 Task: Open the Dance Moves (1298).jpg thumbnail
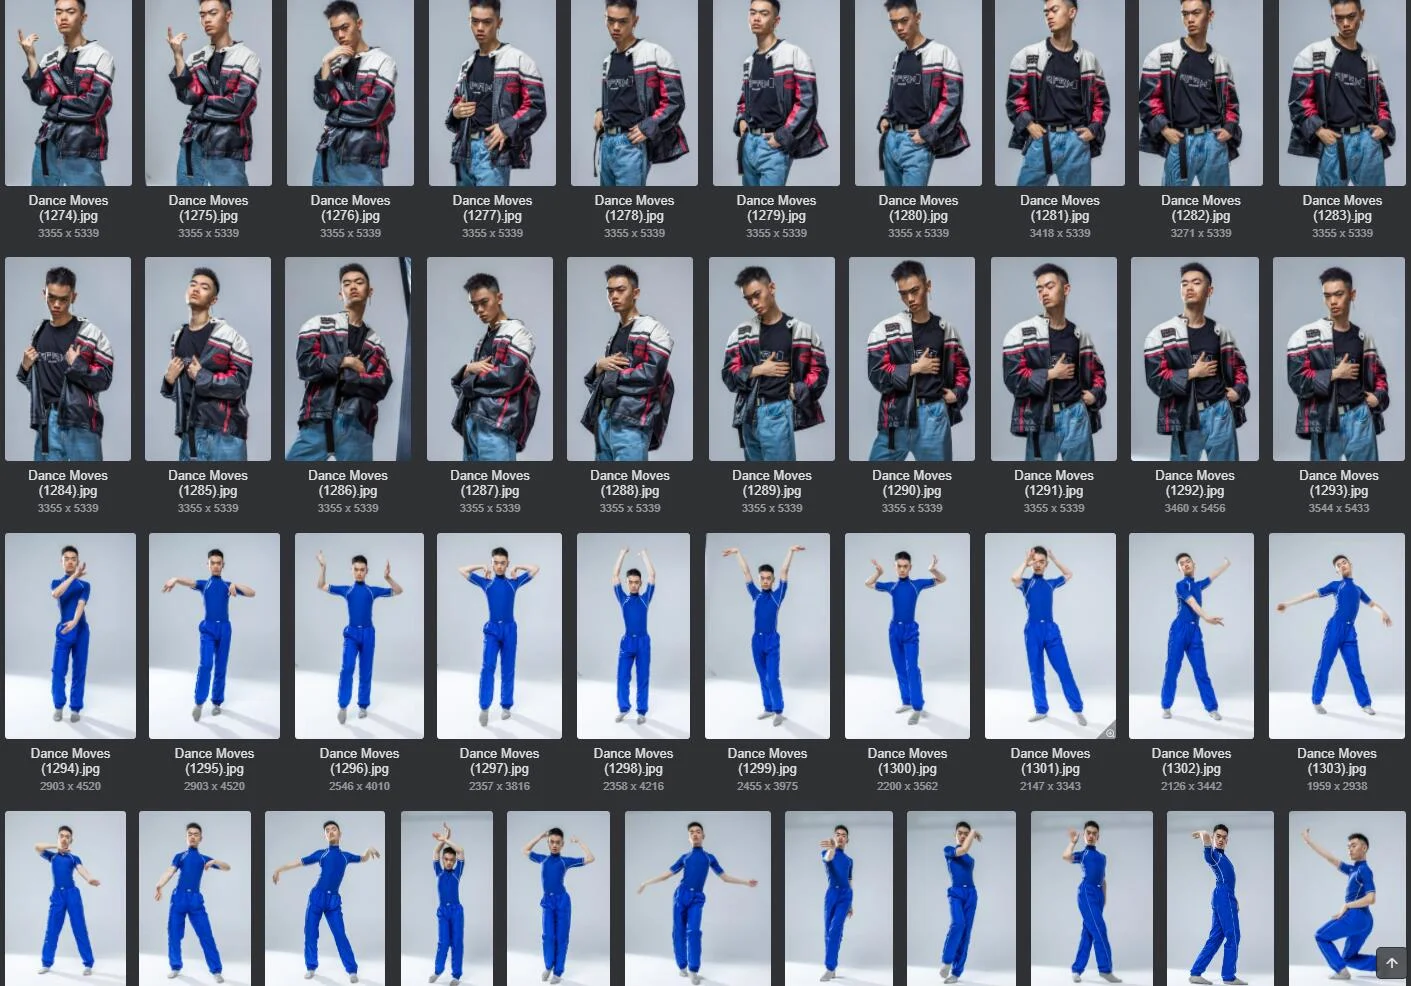click(633, 636)
